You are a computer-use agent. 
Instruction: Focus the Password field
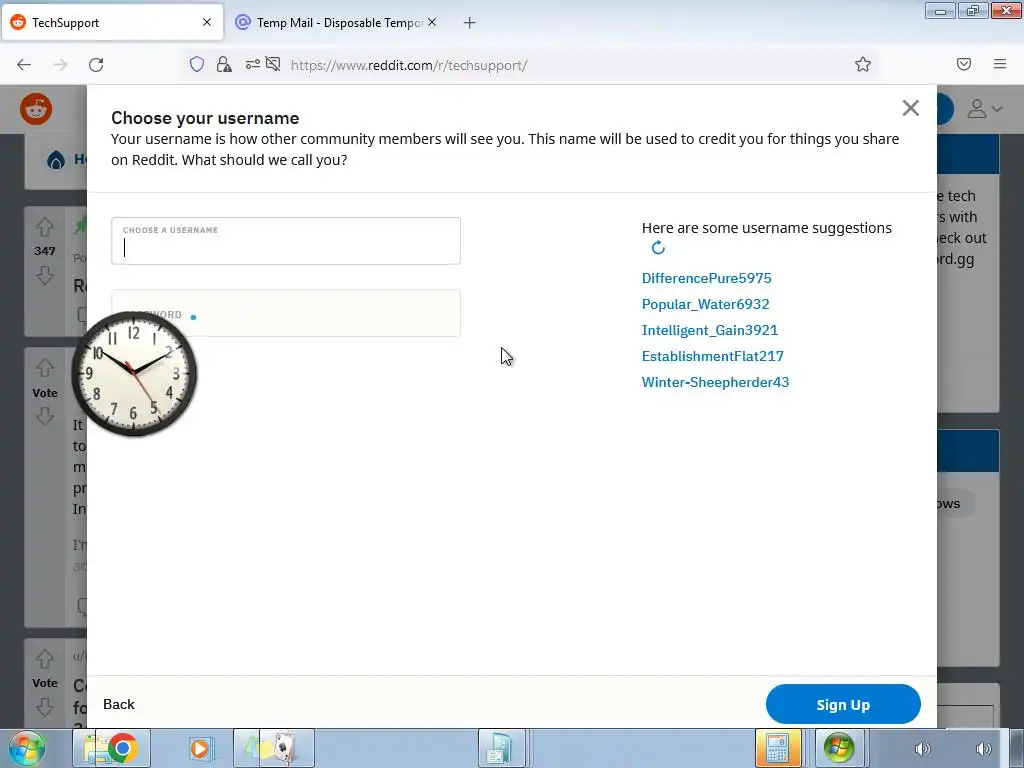[286, 313]
